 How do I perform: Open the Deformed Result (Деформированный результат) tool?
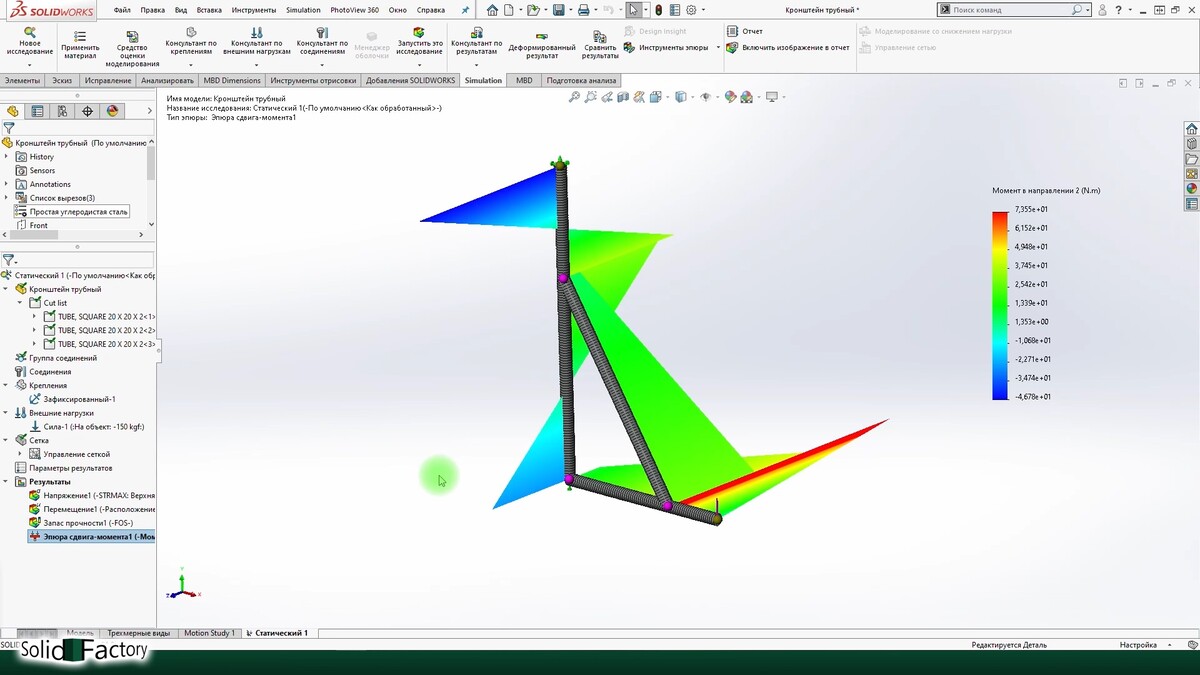click(541, 36)
